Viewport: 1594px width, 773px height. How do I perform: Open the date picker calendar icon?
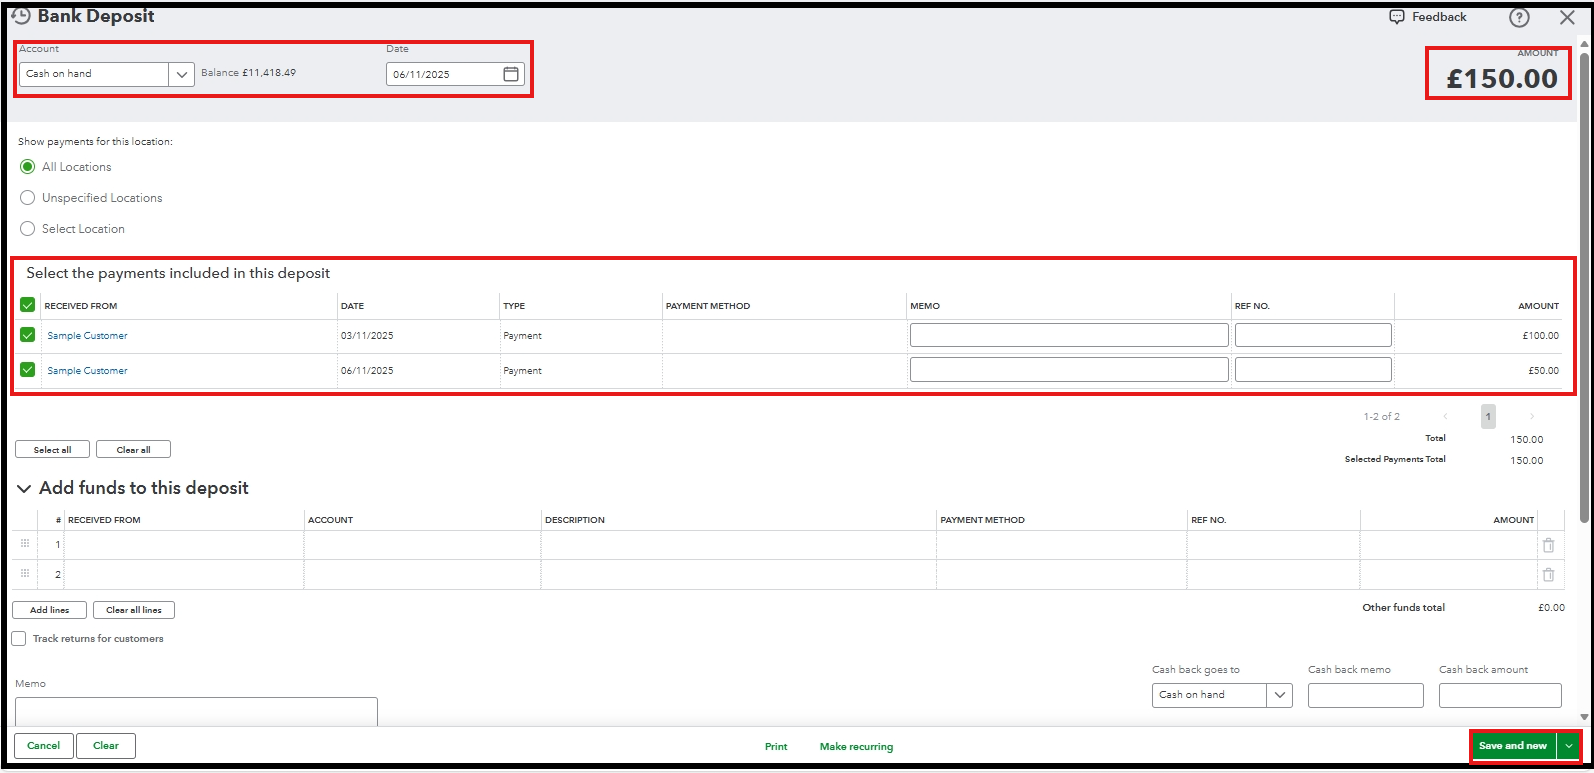pyautogui.click(x=510, y=74)
